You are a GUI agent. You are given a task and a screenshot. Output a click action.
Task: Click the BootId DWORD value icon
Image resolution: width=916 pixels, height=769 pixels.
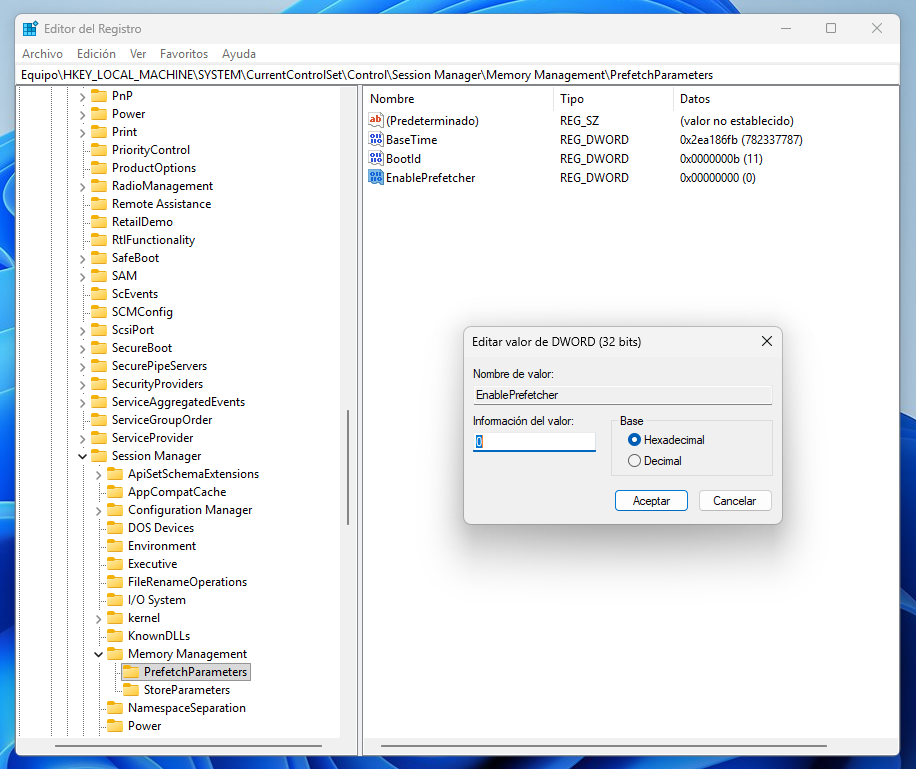[376, 158]
